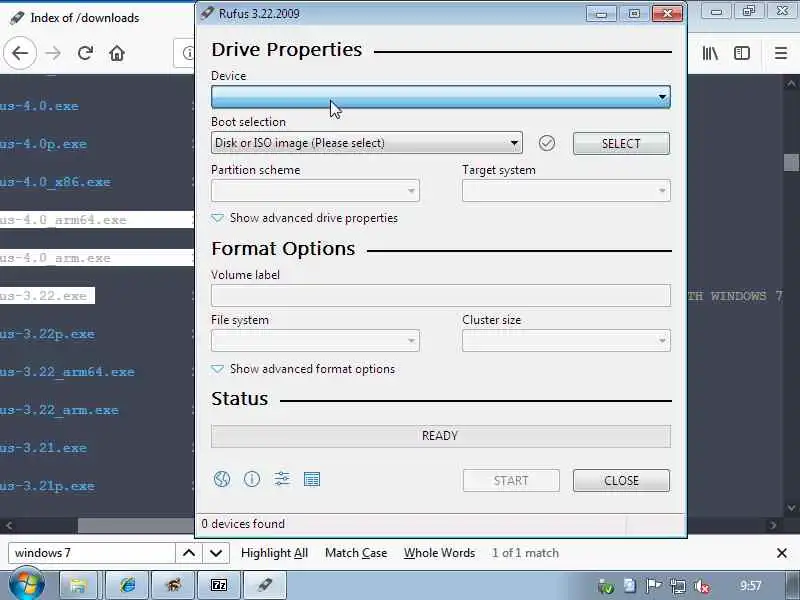
Task: Open rufus-4.0p.exe download link
Action: tap(43, 144)
